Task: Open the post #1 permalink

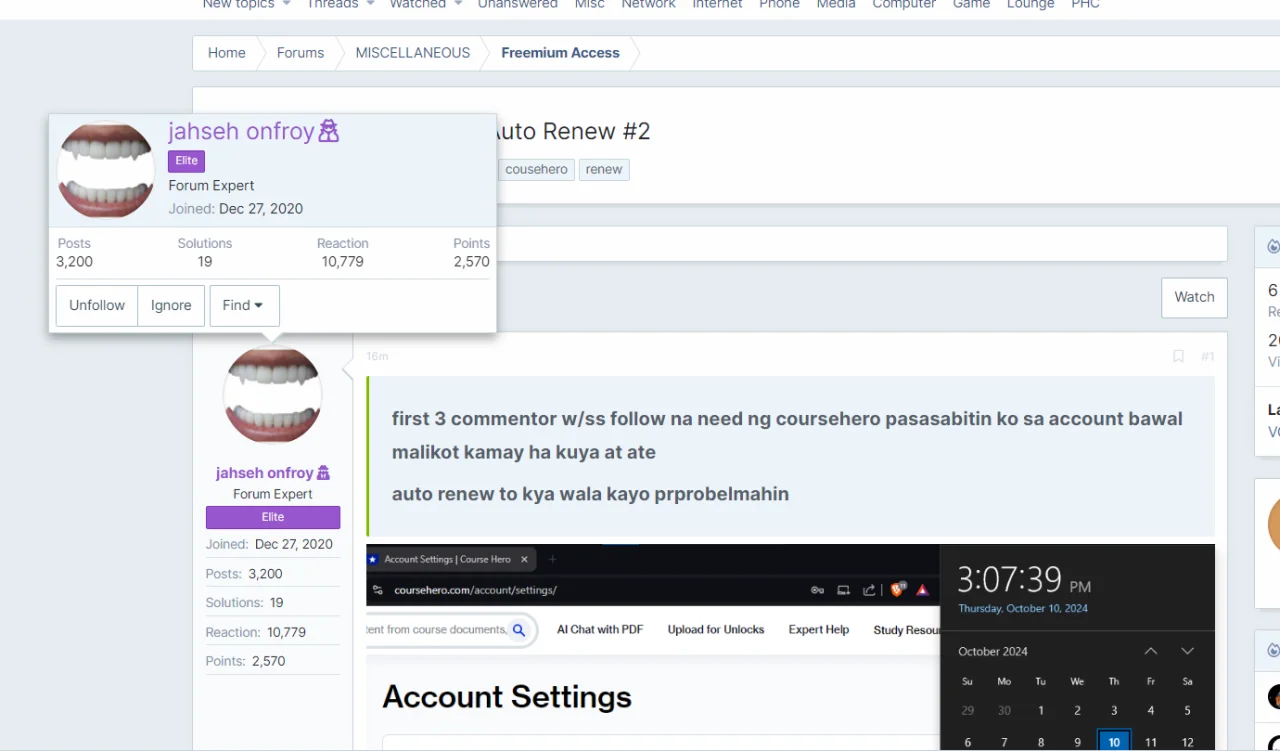Action: coord(1207,356)
